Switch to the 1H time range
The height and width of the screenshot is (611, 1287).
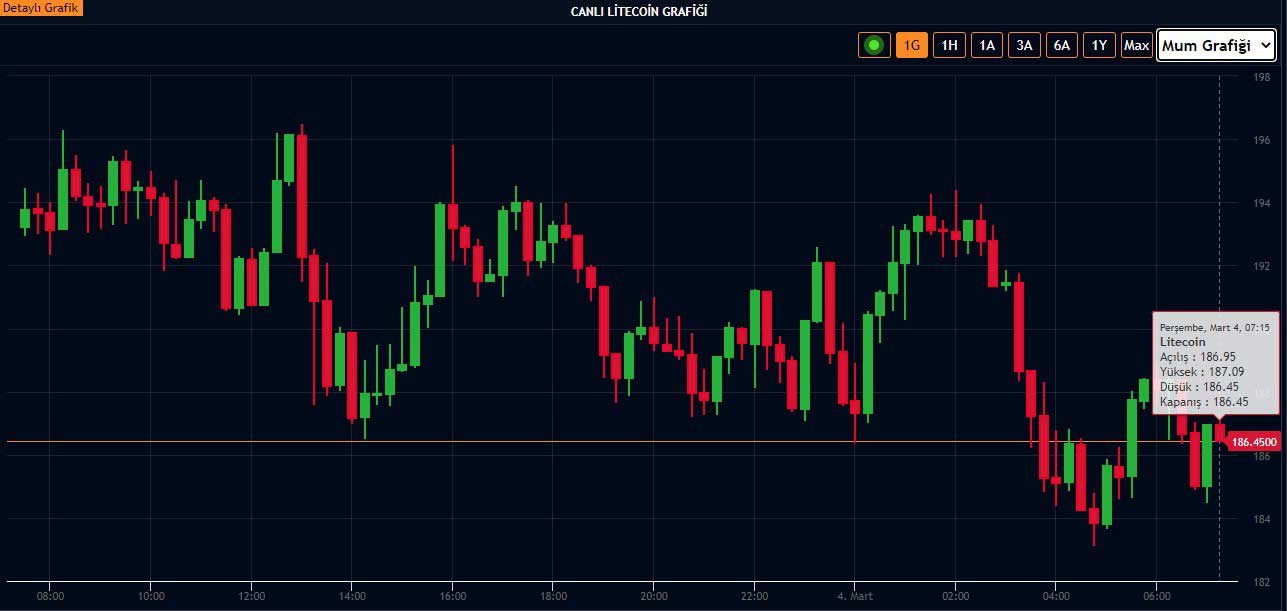[949, 45]
